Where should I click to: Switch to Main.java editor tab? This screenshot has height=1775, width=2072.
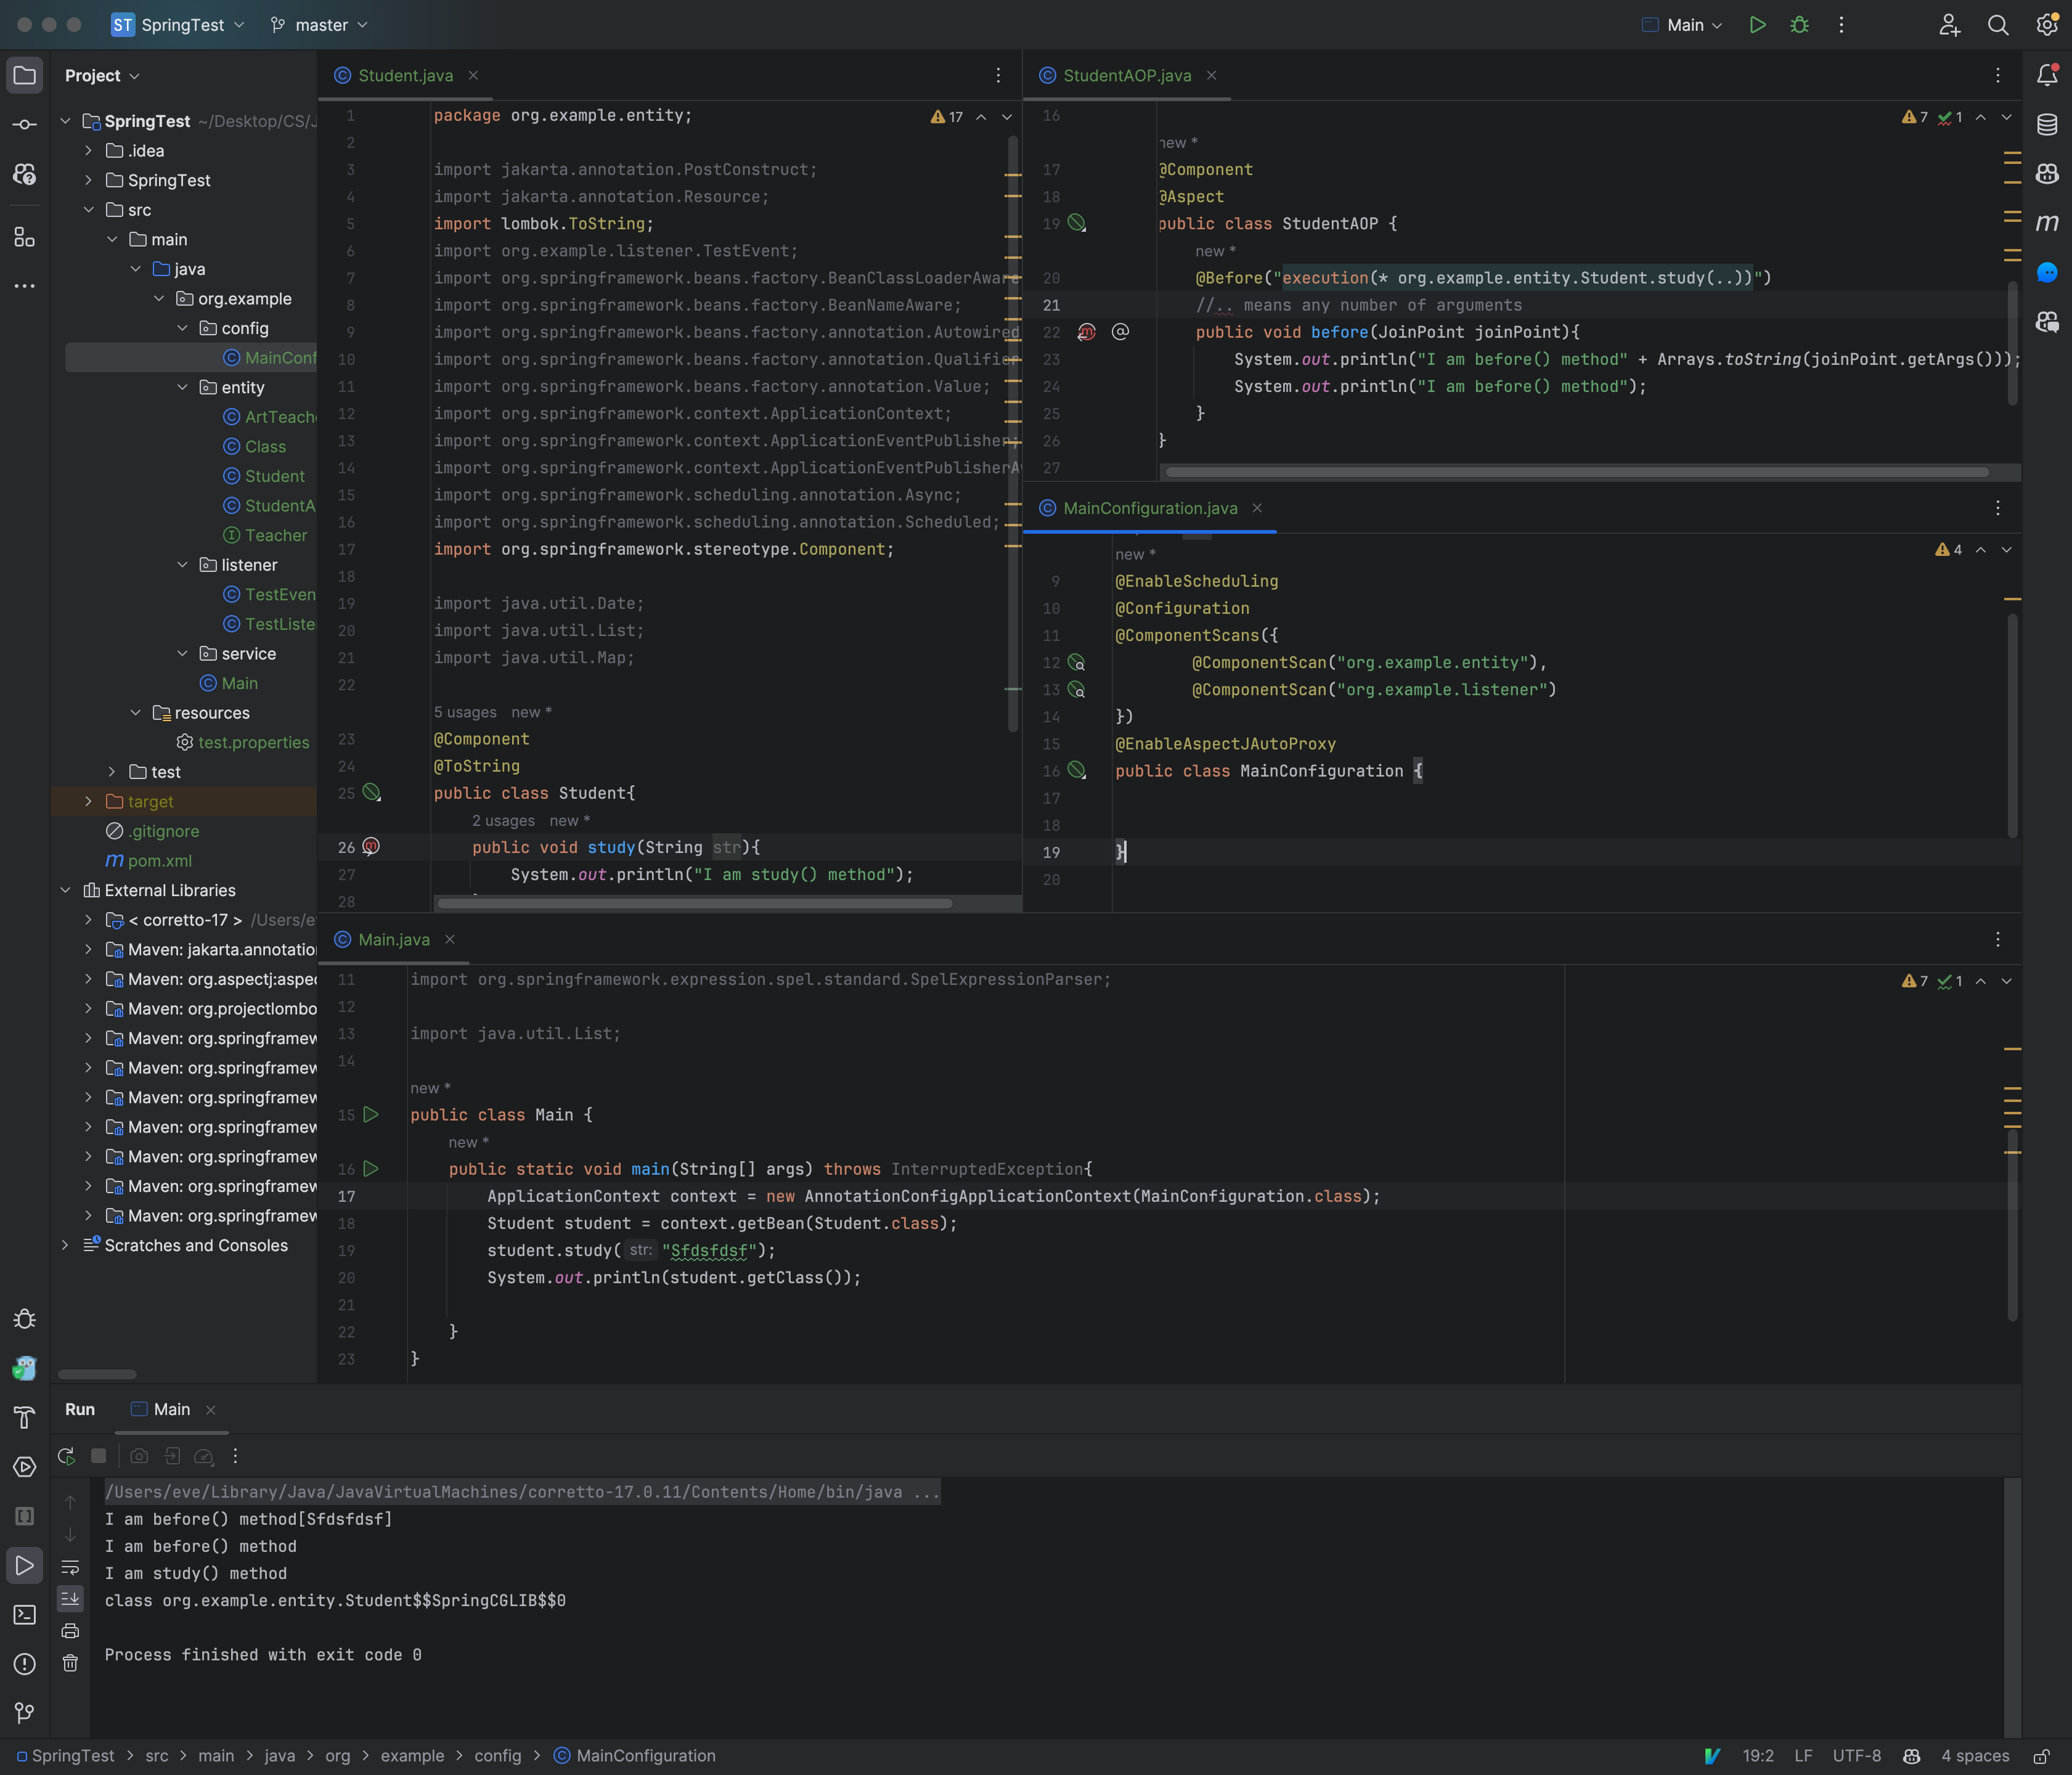click(393, 939)
